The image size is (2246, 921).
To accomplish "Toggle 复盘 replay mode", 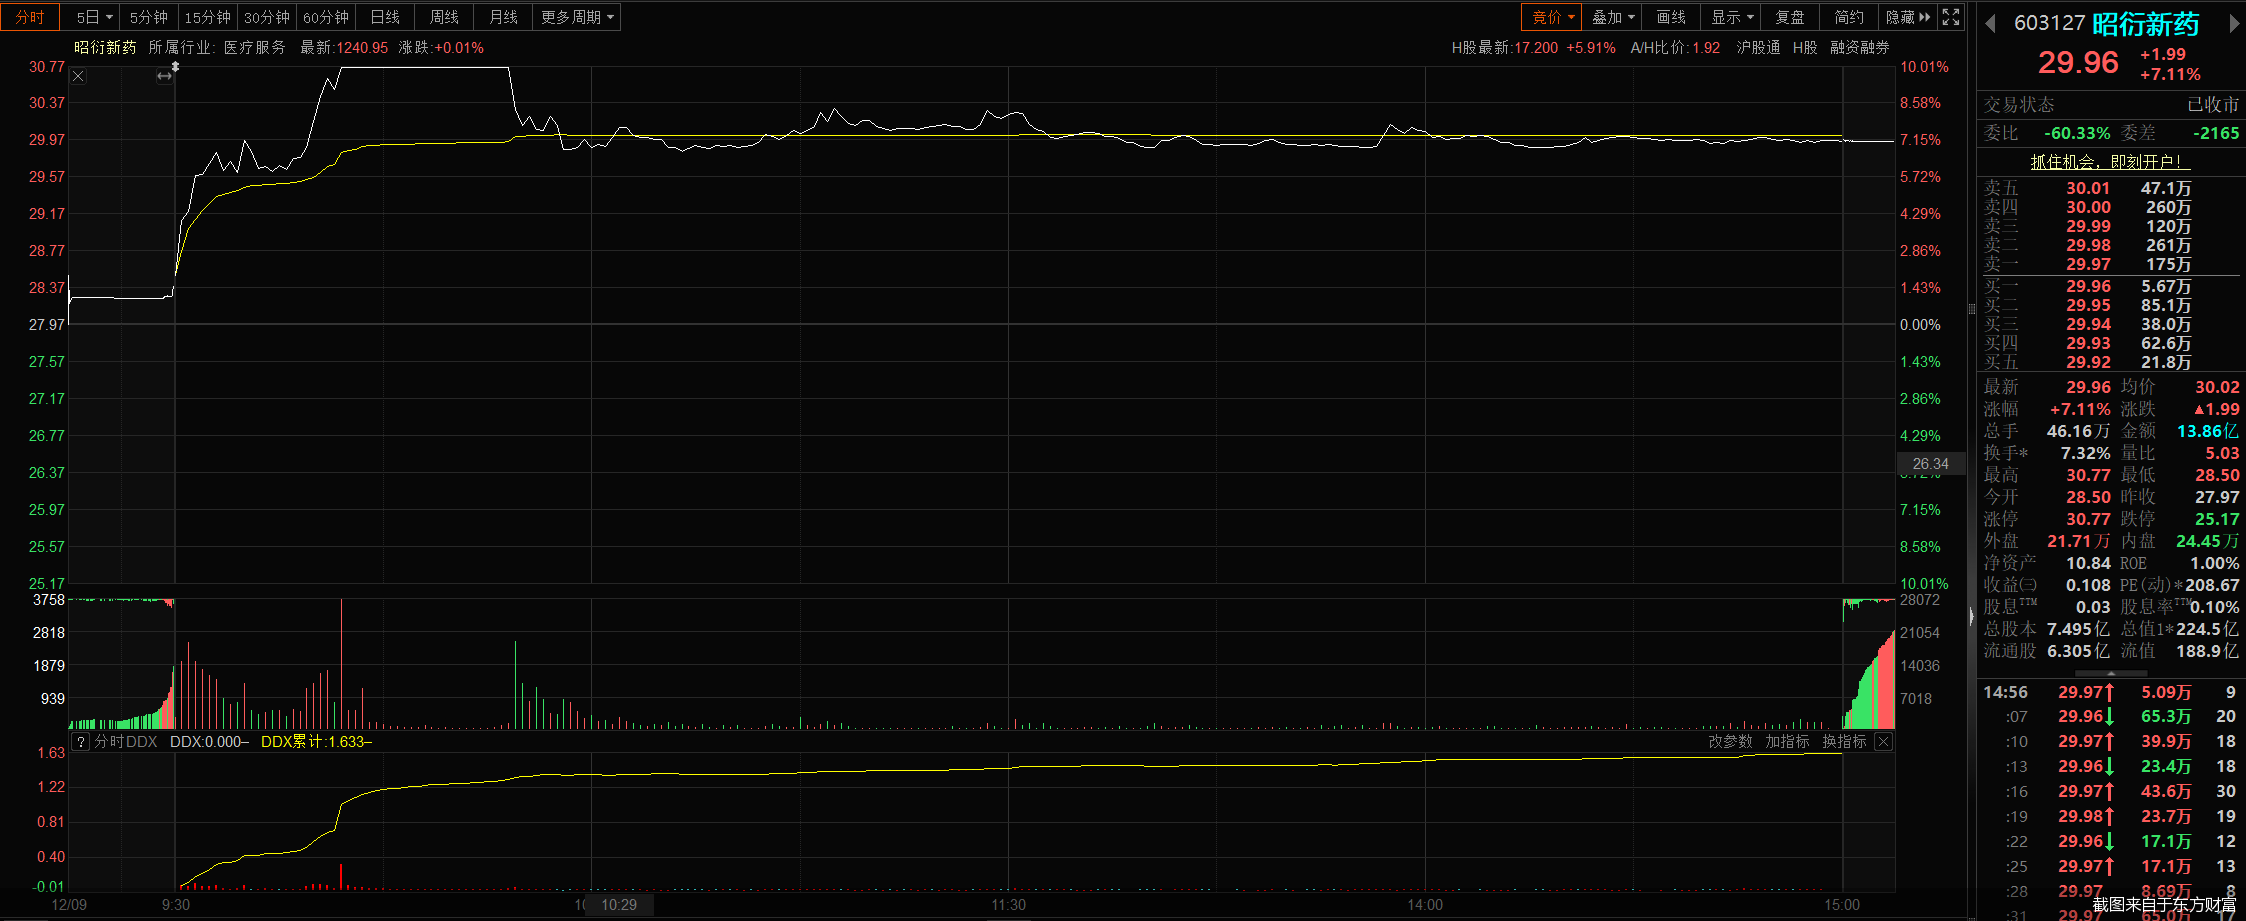I will click(1790, 17).
